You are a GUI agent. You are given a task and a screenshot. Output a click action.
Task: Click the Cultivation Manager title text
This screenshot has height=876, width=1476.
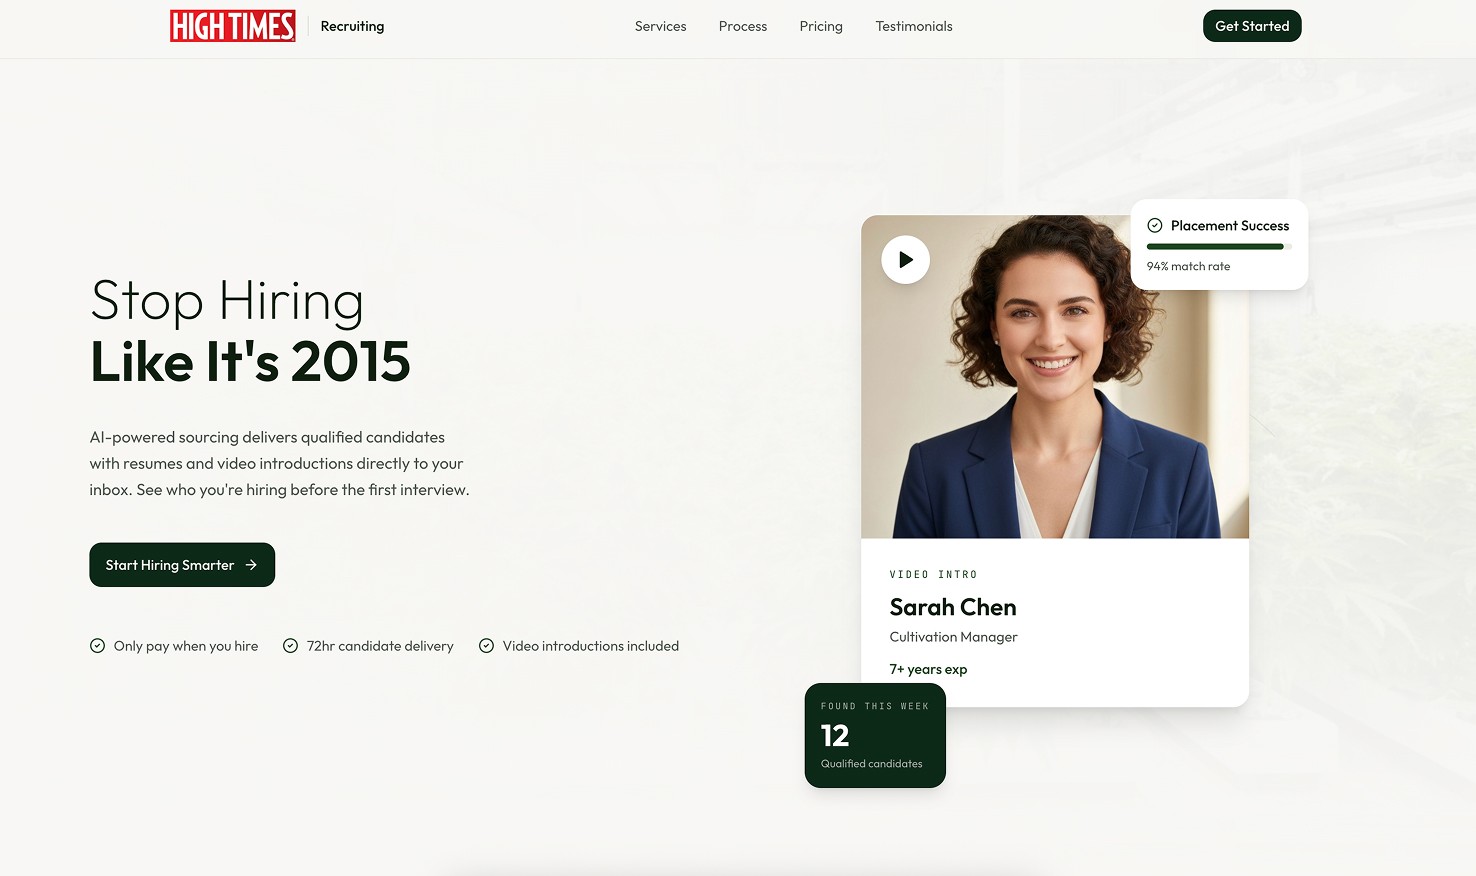coord(954,637)
